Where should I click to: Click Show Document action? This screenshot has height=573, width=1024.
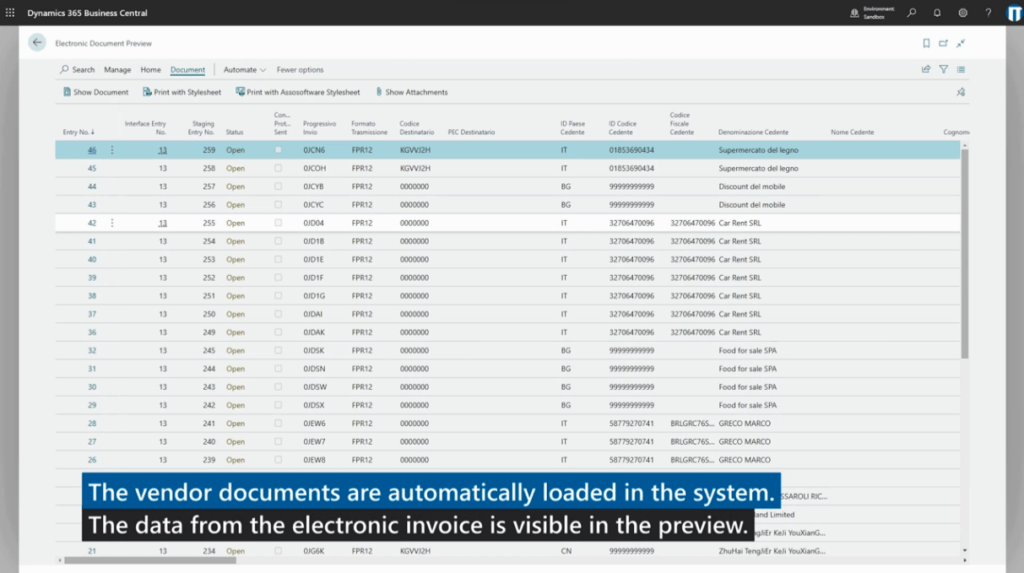95,92
